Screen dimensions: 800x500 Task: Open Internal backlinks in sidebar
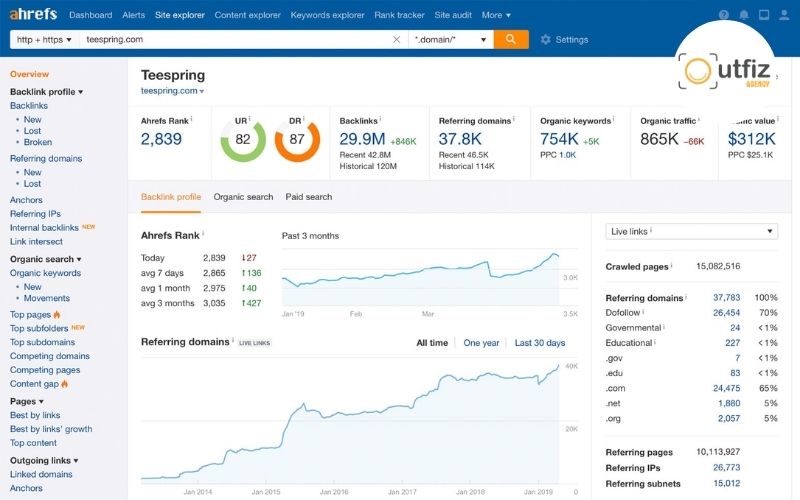pyautogui.click(x=44, y=228)
